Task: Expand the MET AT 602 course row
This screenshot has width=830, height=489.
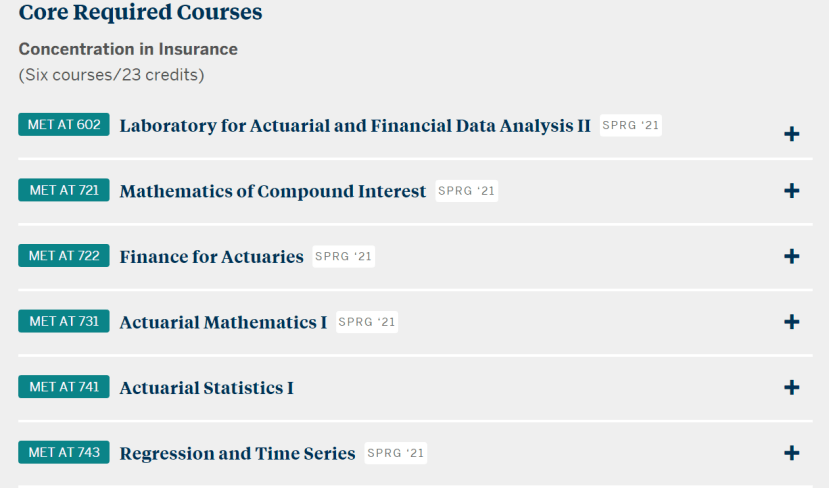Action: pyautogui.click(x=791, y=134)
